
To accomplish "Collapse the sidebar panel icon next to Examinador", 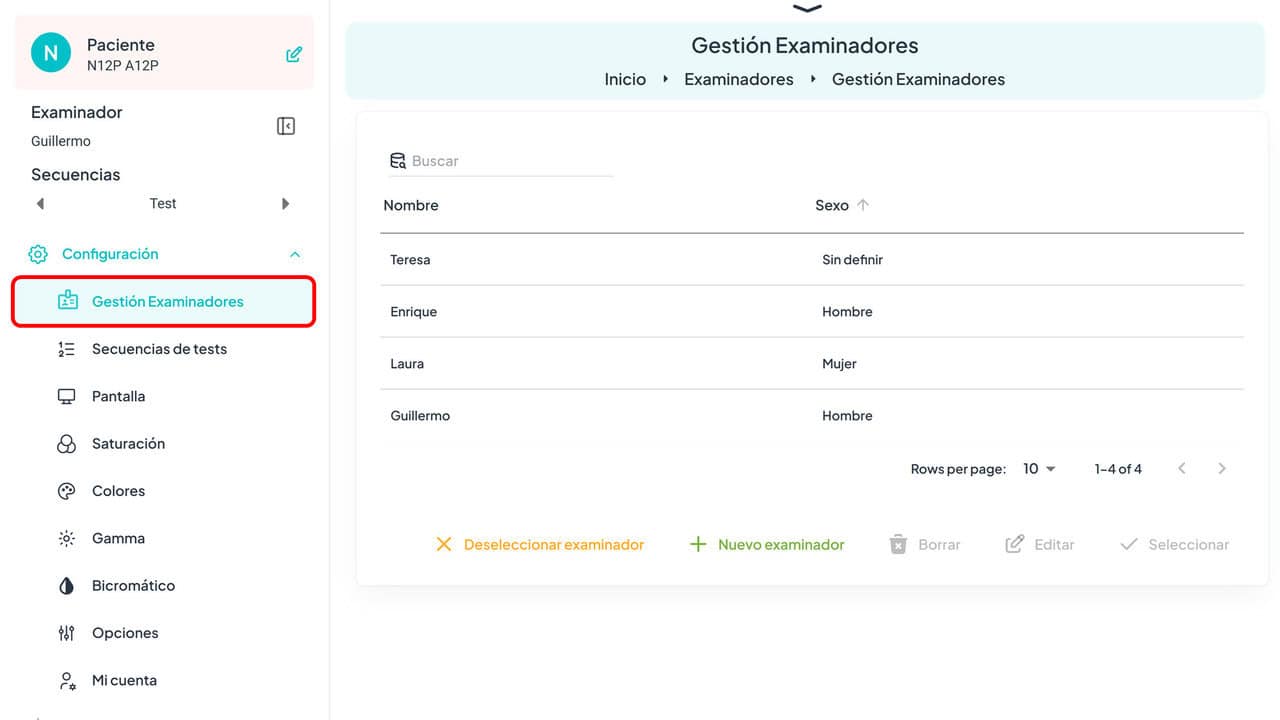I will click(x=286, y=126).
